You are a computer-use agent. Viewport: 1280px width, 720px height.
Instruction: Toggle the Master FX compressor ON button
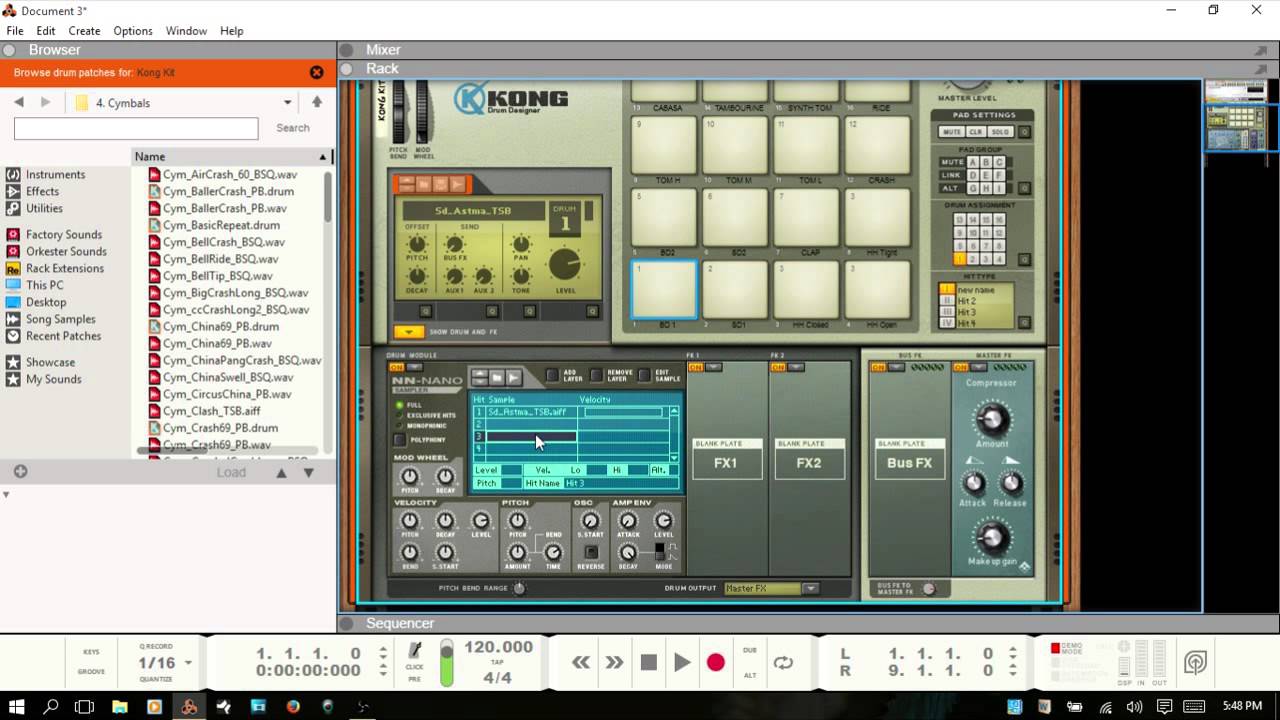(x=960, y=367)
